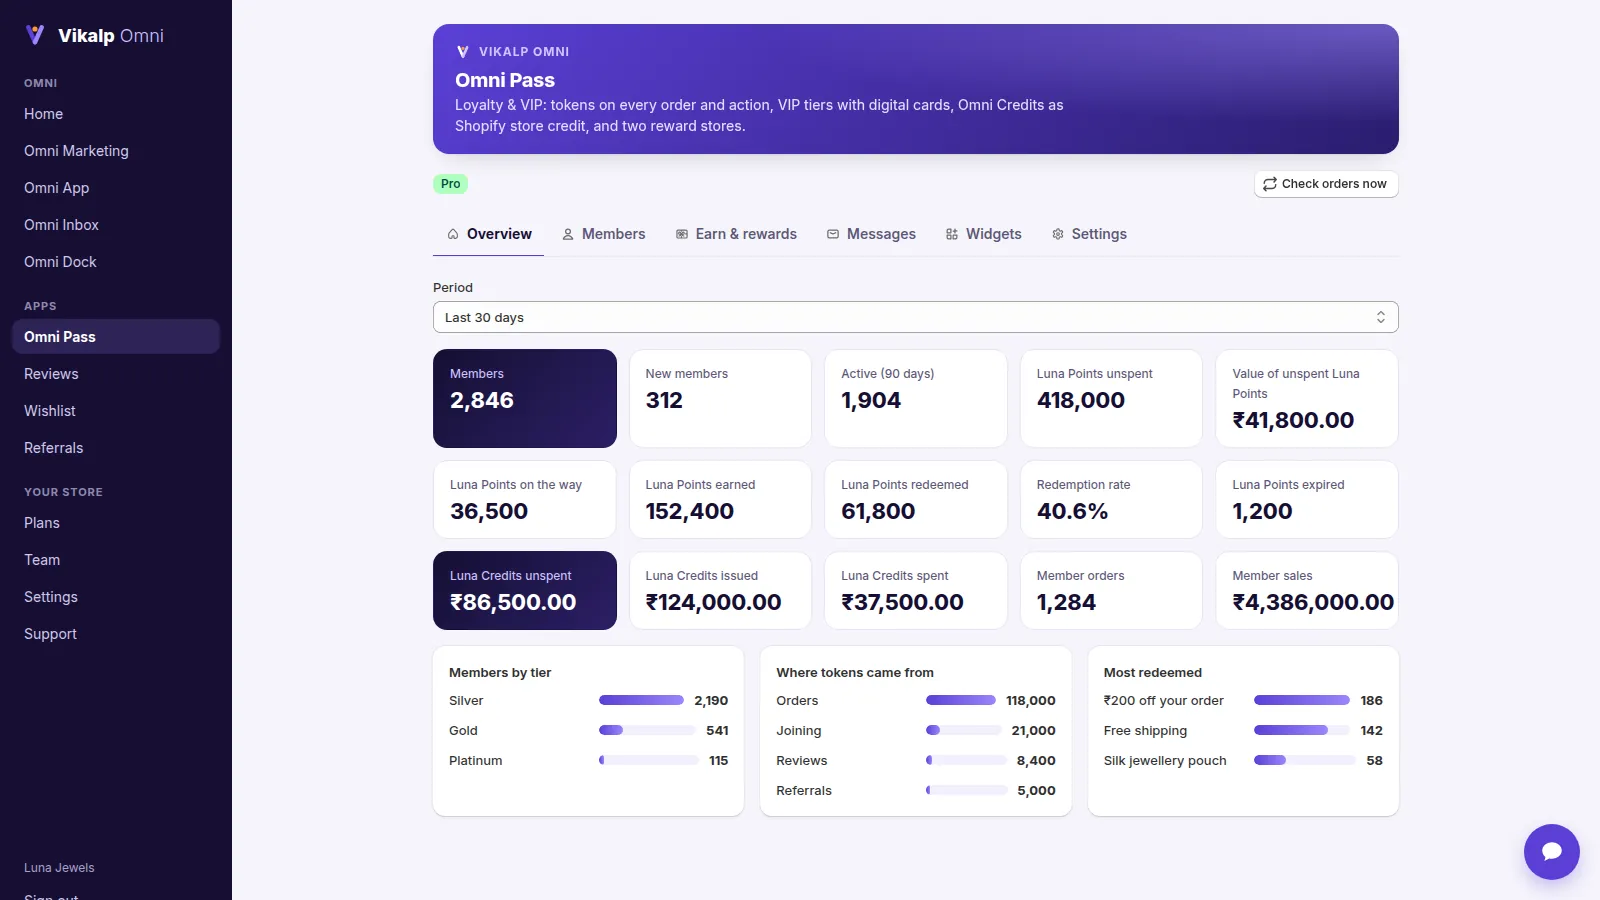Open Omni Marketing from the sidebar
Screen dimensions: 1600x900
tap(116, 151)
